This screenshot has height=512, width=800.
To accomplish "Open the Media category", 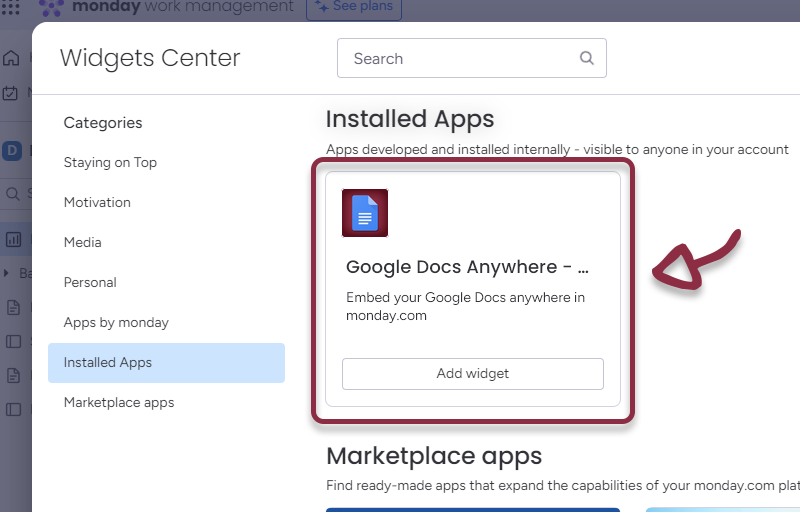I will 82,242.
